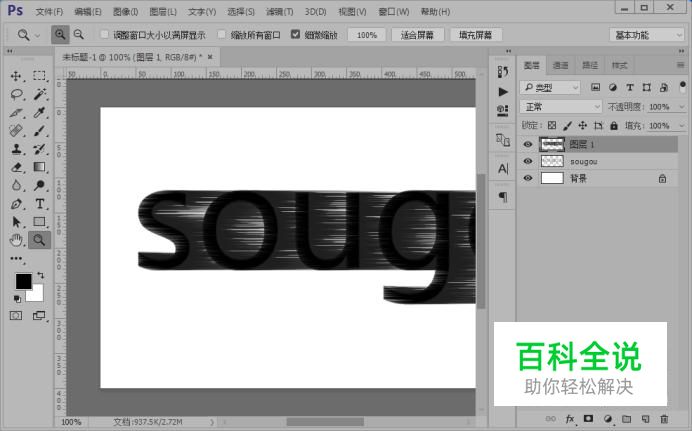Switch to the 通道 tab
Viewport: 692px width, 431px height.
tap(561, 65)
